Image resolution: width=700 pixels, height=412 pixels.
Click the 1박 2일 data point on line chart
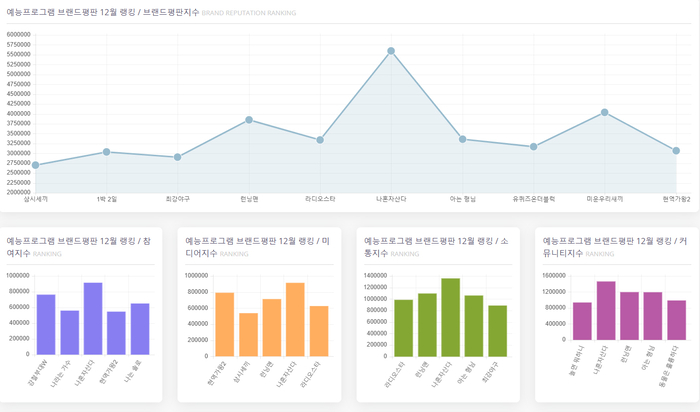[107, 152]
